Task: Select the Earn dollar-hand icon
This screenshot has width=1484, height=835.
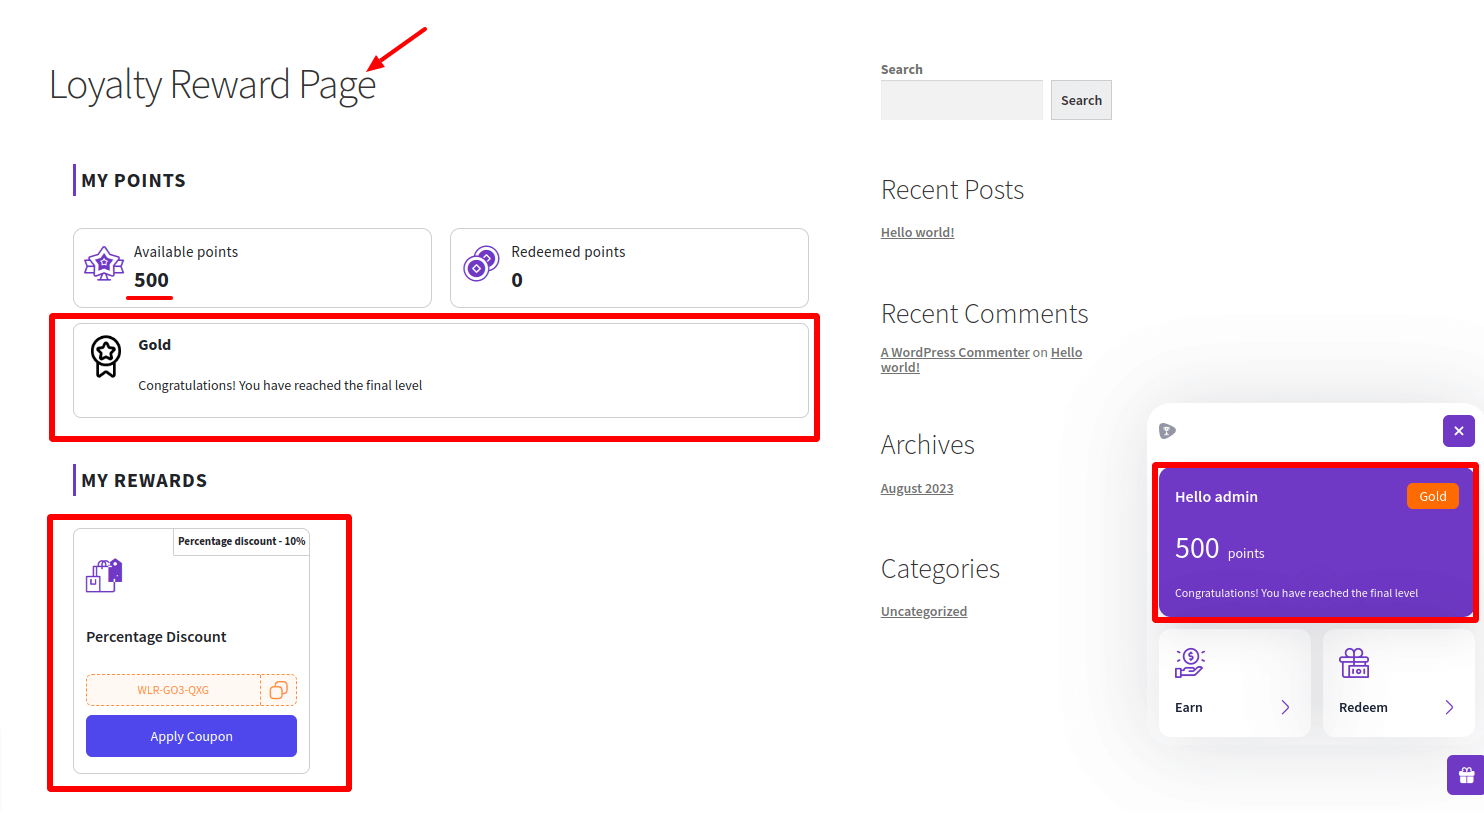Action: point(1190,661)
